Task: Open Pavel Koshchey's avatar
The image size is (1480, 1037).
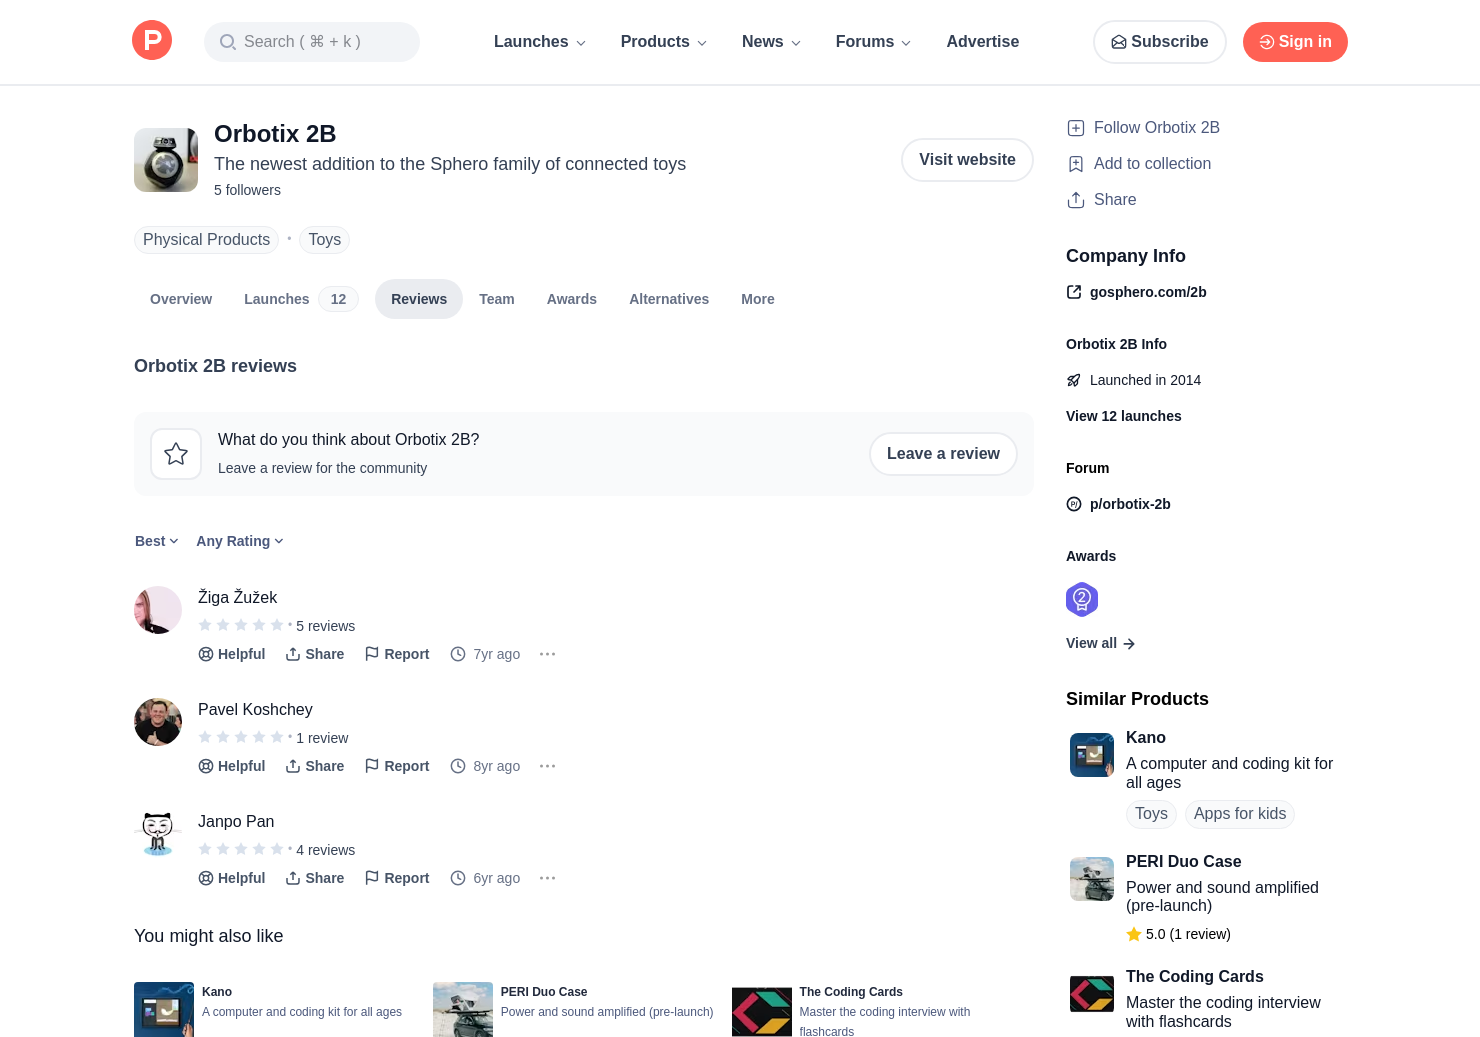Action: click(x=158, y=722)
